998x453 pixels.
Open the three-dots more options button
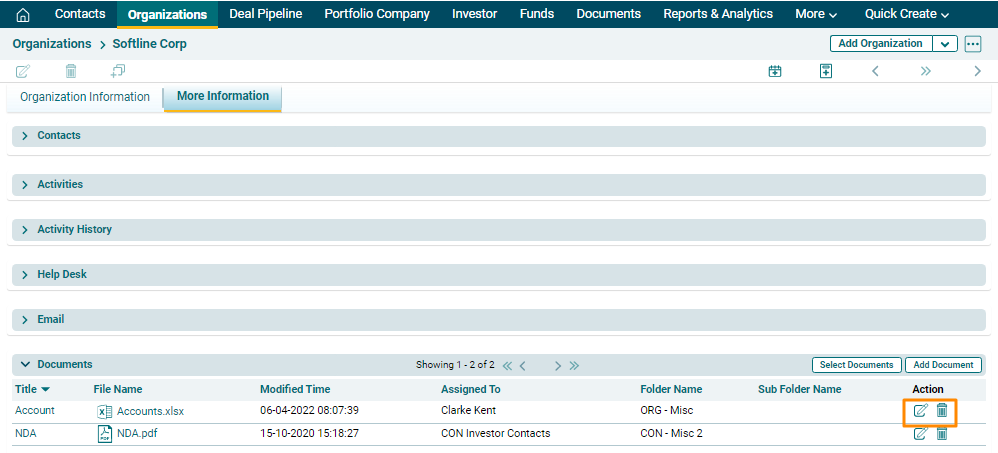click(x=973, y=44)
